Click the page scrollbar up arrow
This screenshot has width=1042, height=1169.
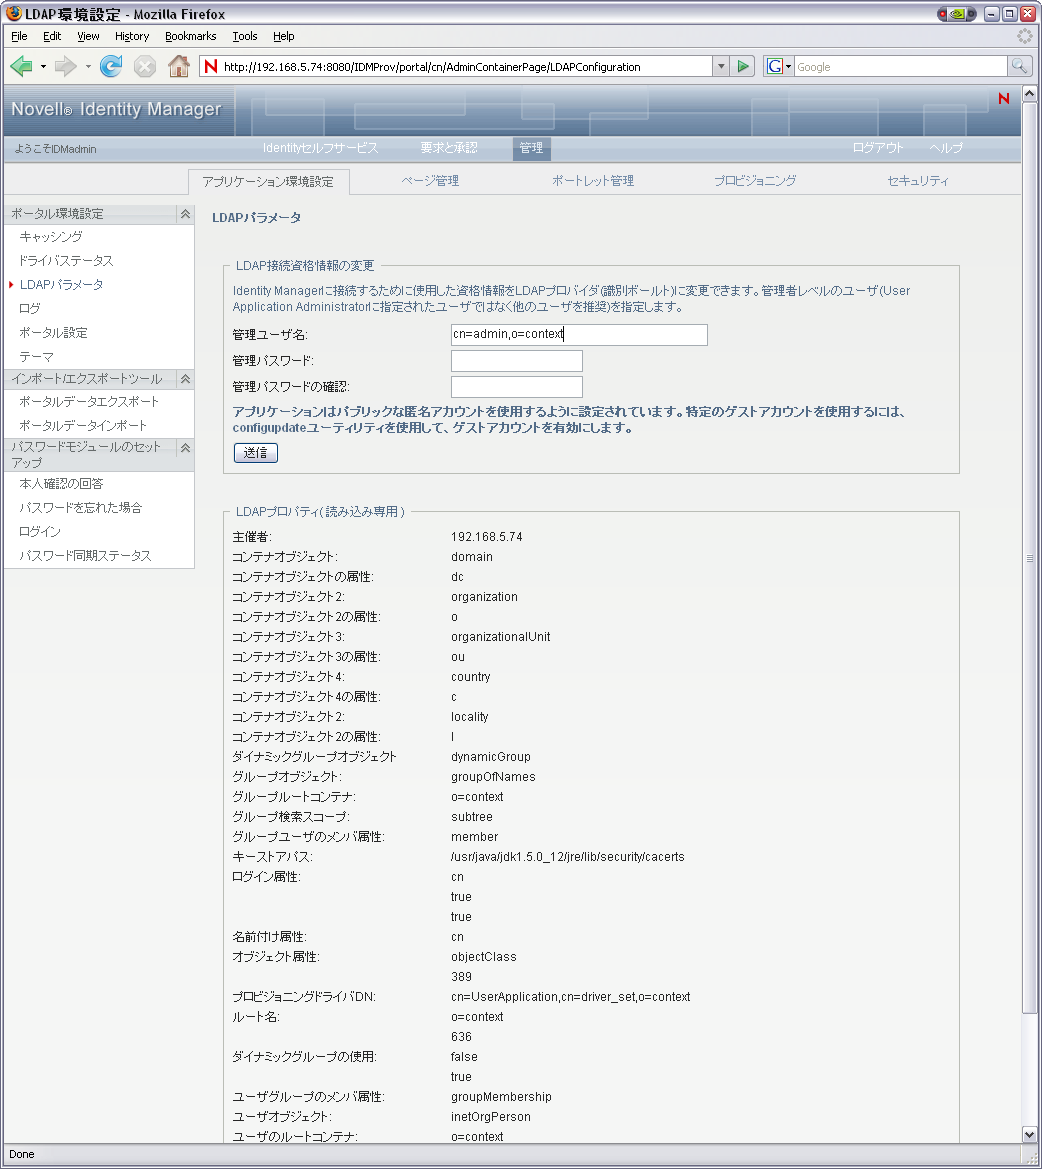coord(1029,93)
